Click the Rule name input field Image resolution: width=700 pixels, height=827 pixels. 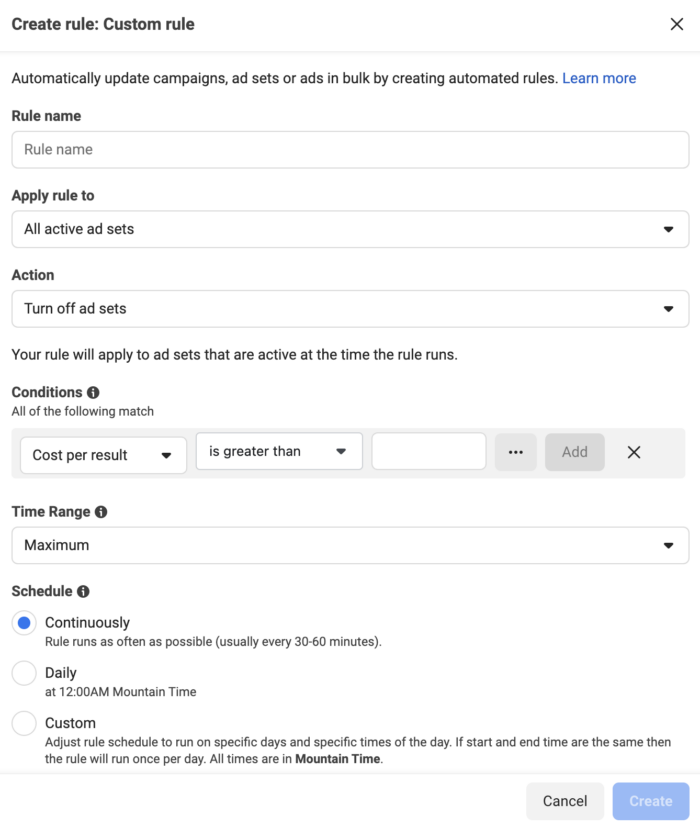pos(350,149)
